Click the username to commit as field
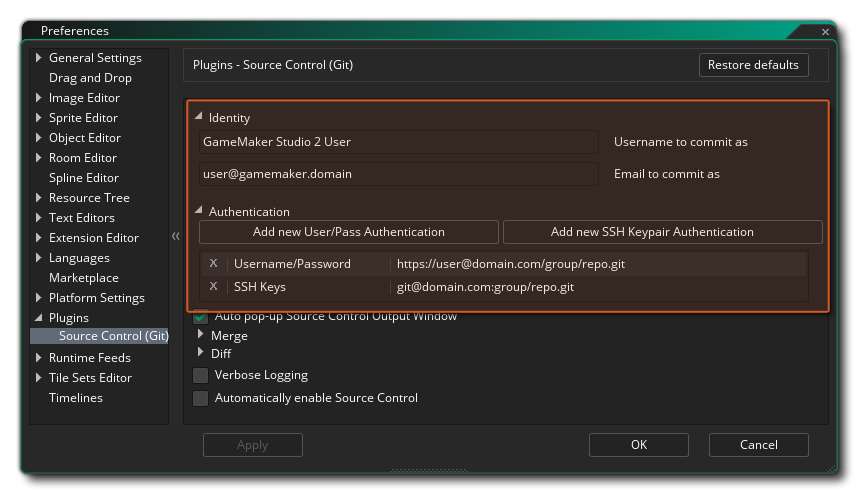This screenshot has width=858, height=494. tap(397, 142)
